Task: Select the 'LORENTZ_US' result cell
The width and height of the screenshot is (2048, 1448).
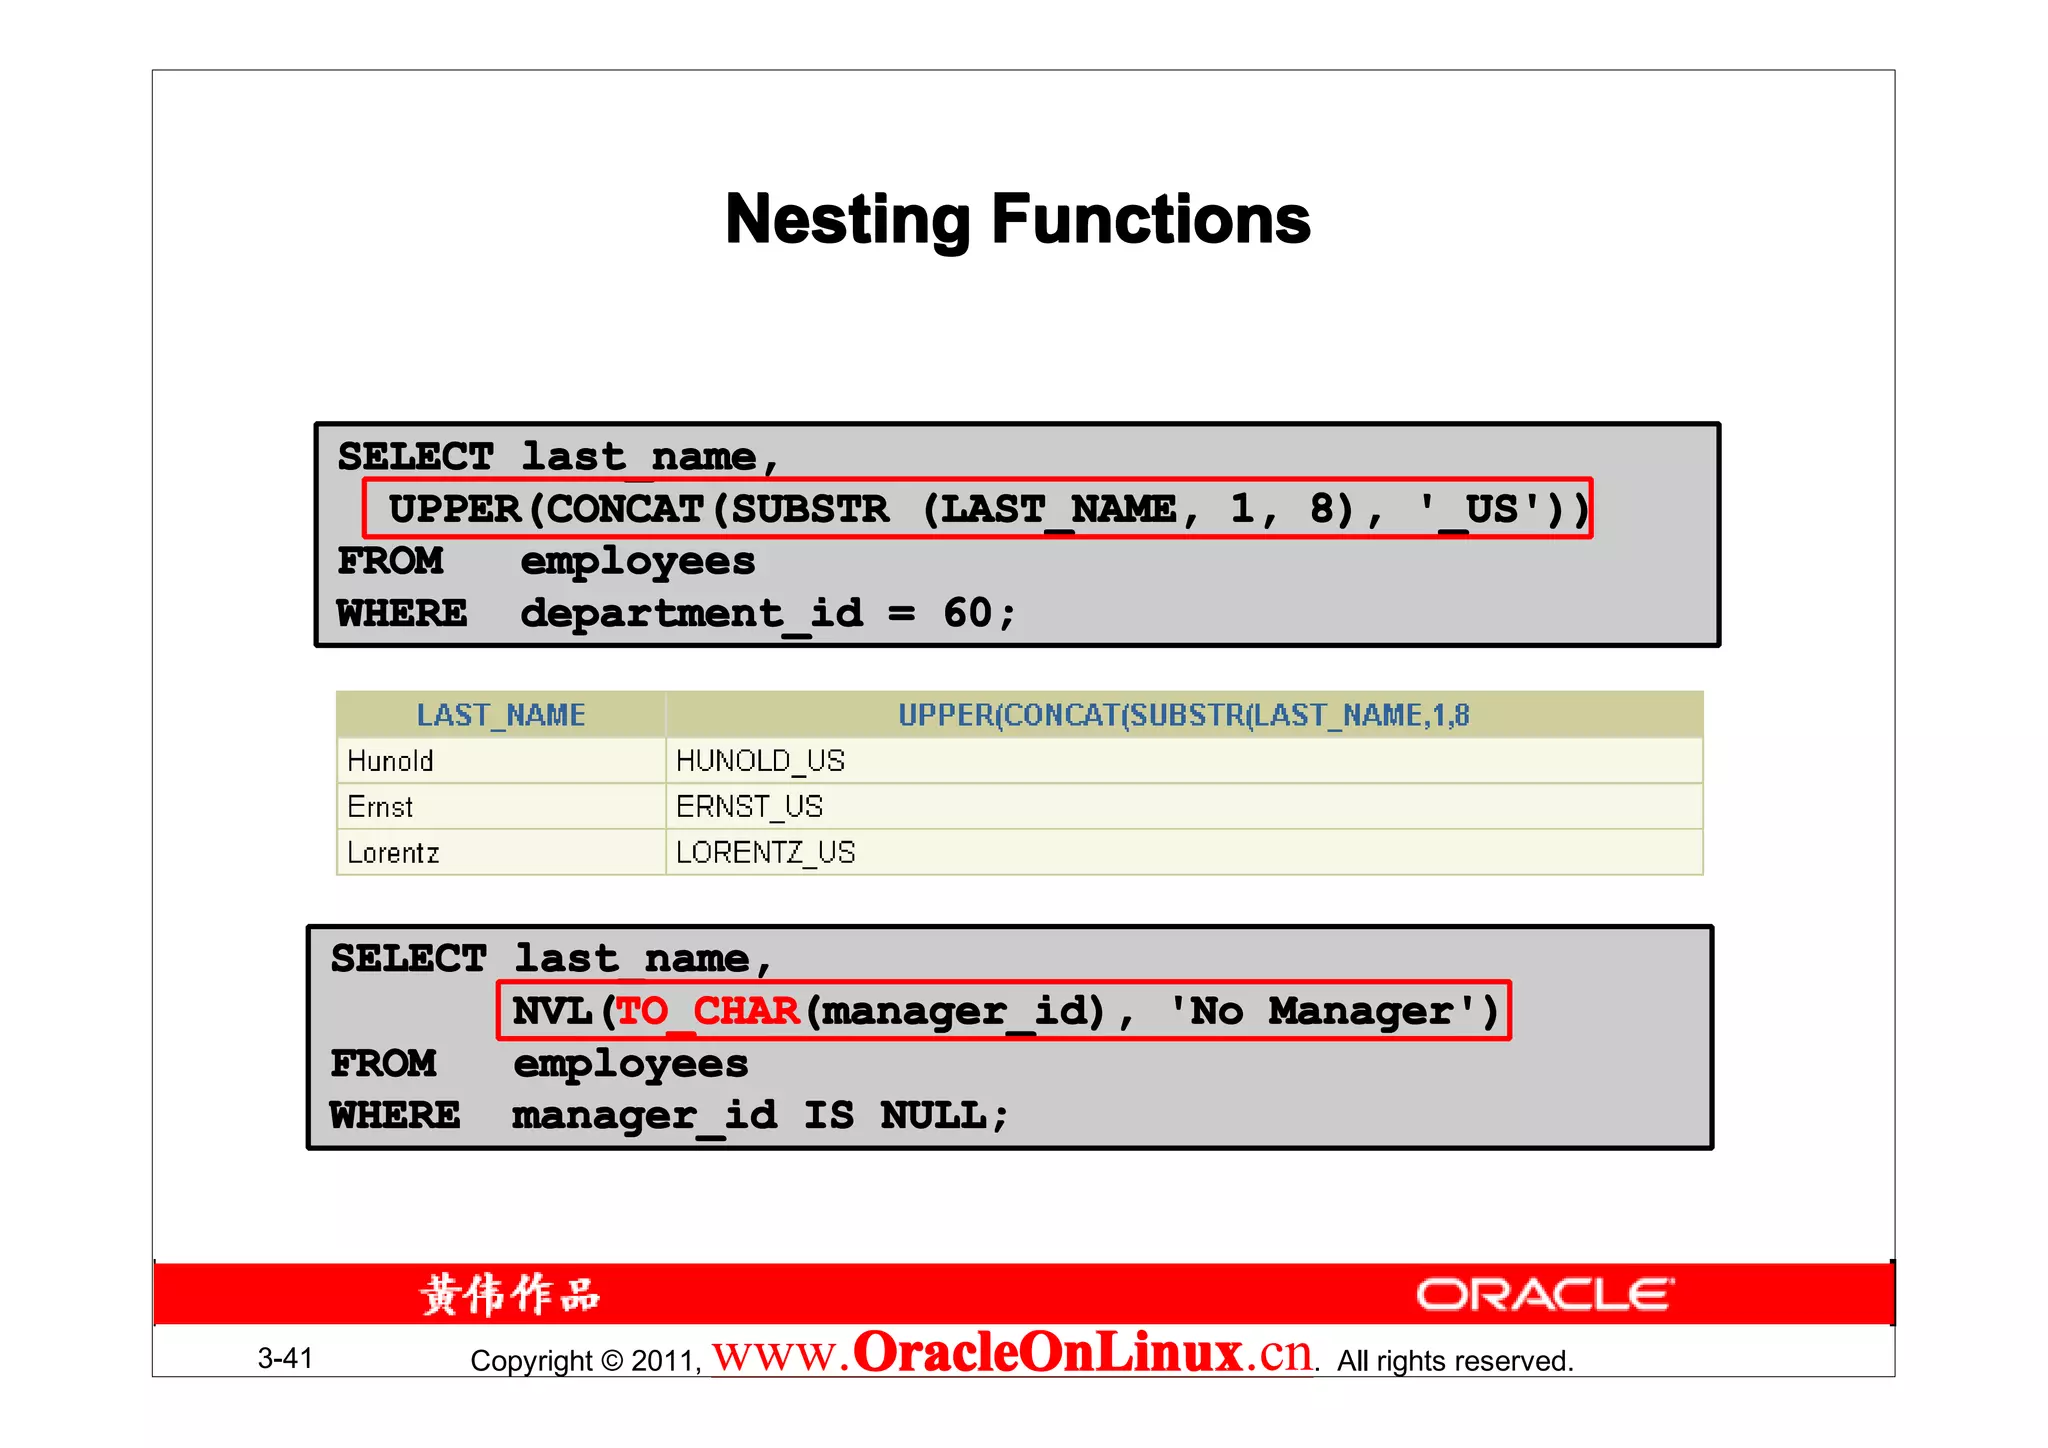Action: pos(1184,852)
